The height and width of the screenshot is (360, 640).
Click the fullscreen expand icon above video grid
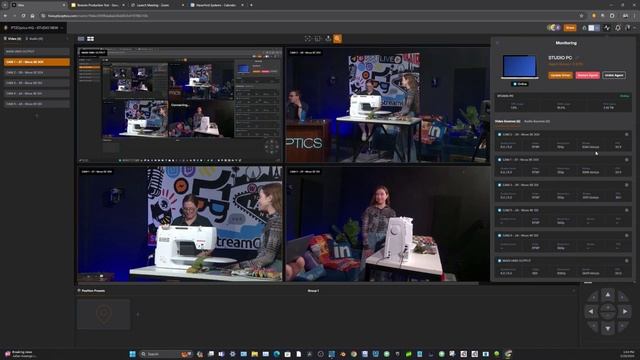[x=308, y=39]
